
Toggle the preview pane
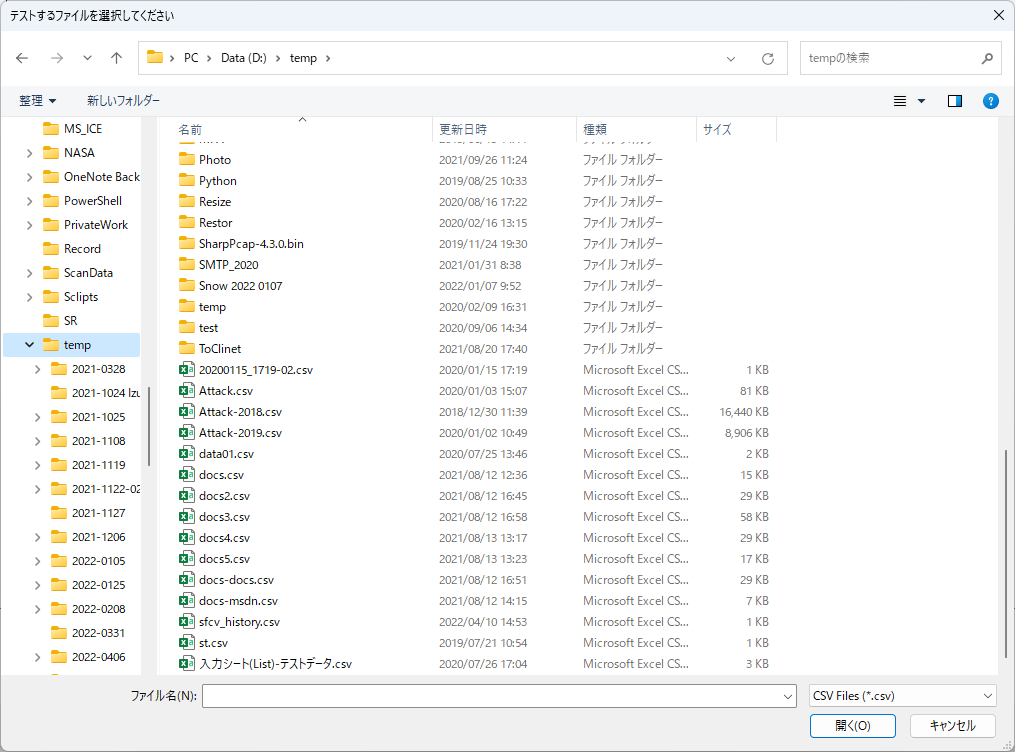click(955, 101)
